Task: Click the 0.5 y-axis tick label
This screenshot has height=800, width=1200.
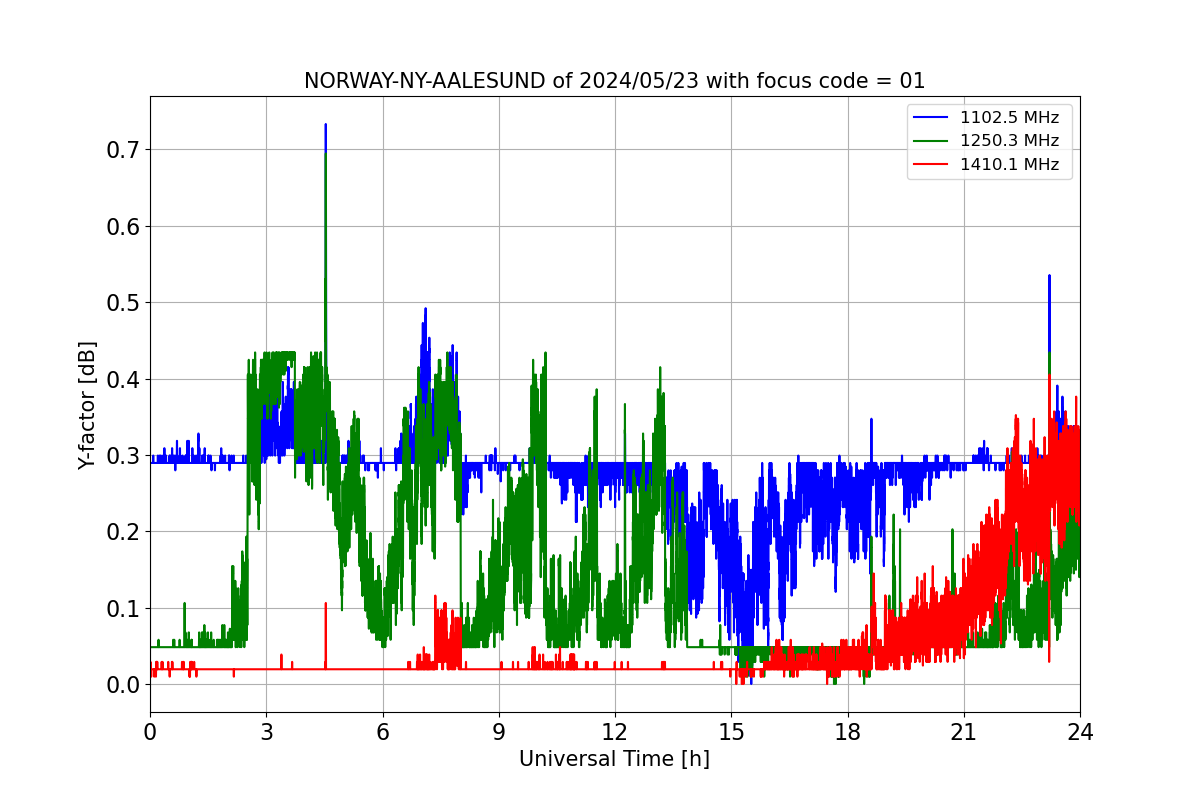Action: click(x=122, y=303)
